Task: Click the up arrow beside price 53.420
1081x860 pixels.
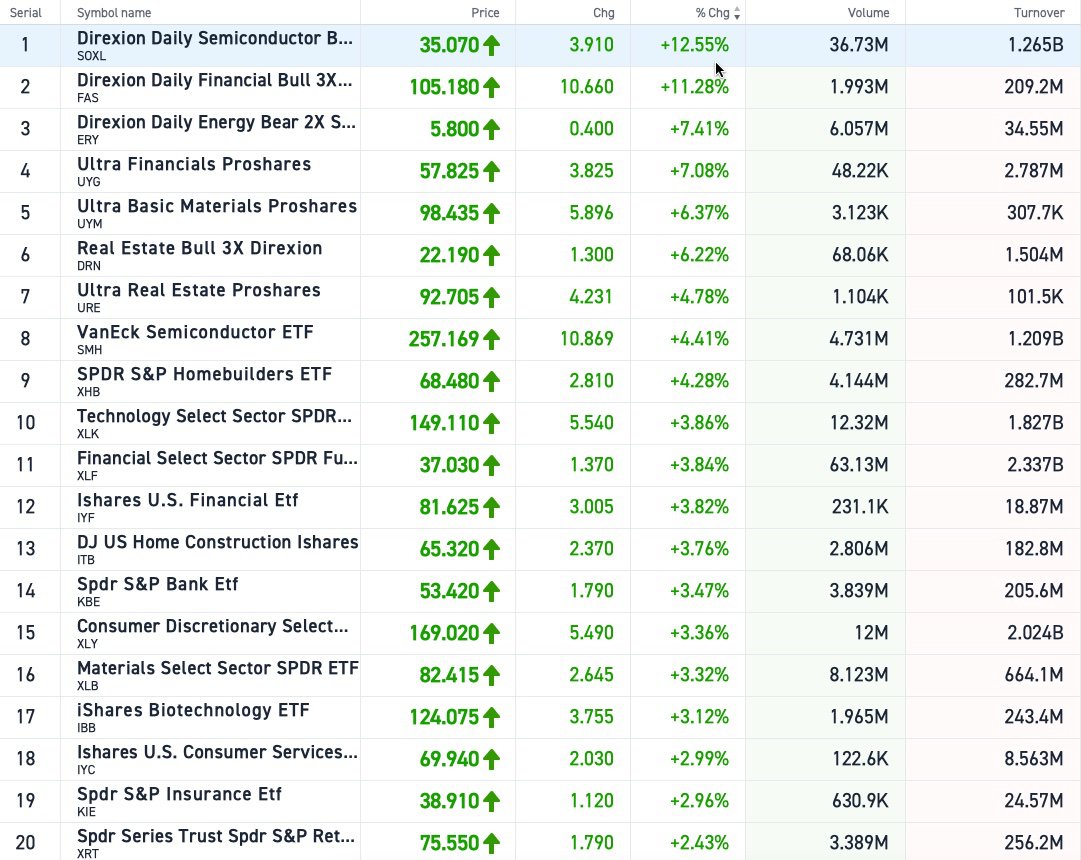Action: click(x=491, y=592)
